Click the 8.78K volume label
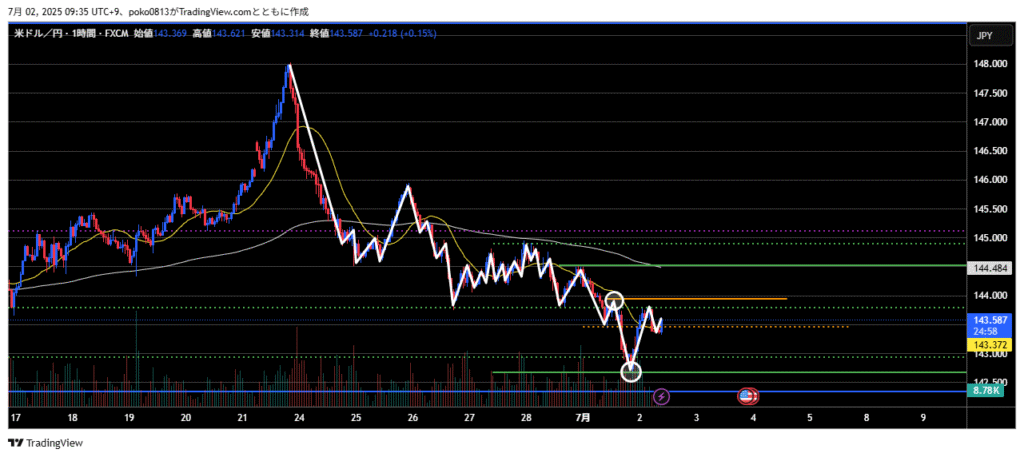 tap(988, 391)
